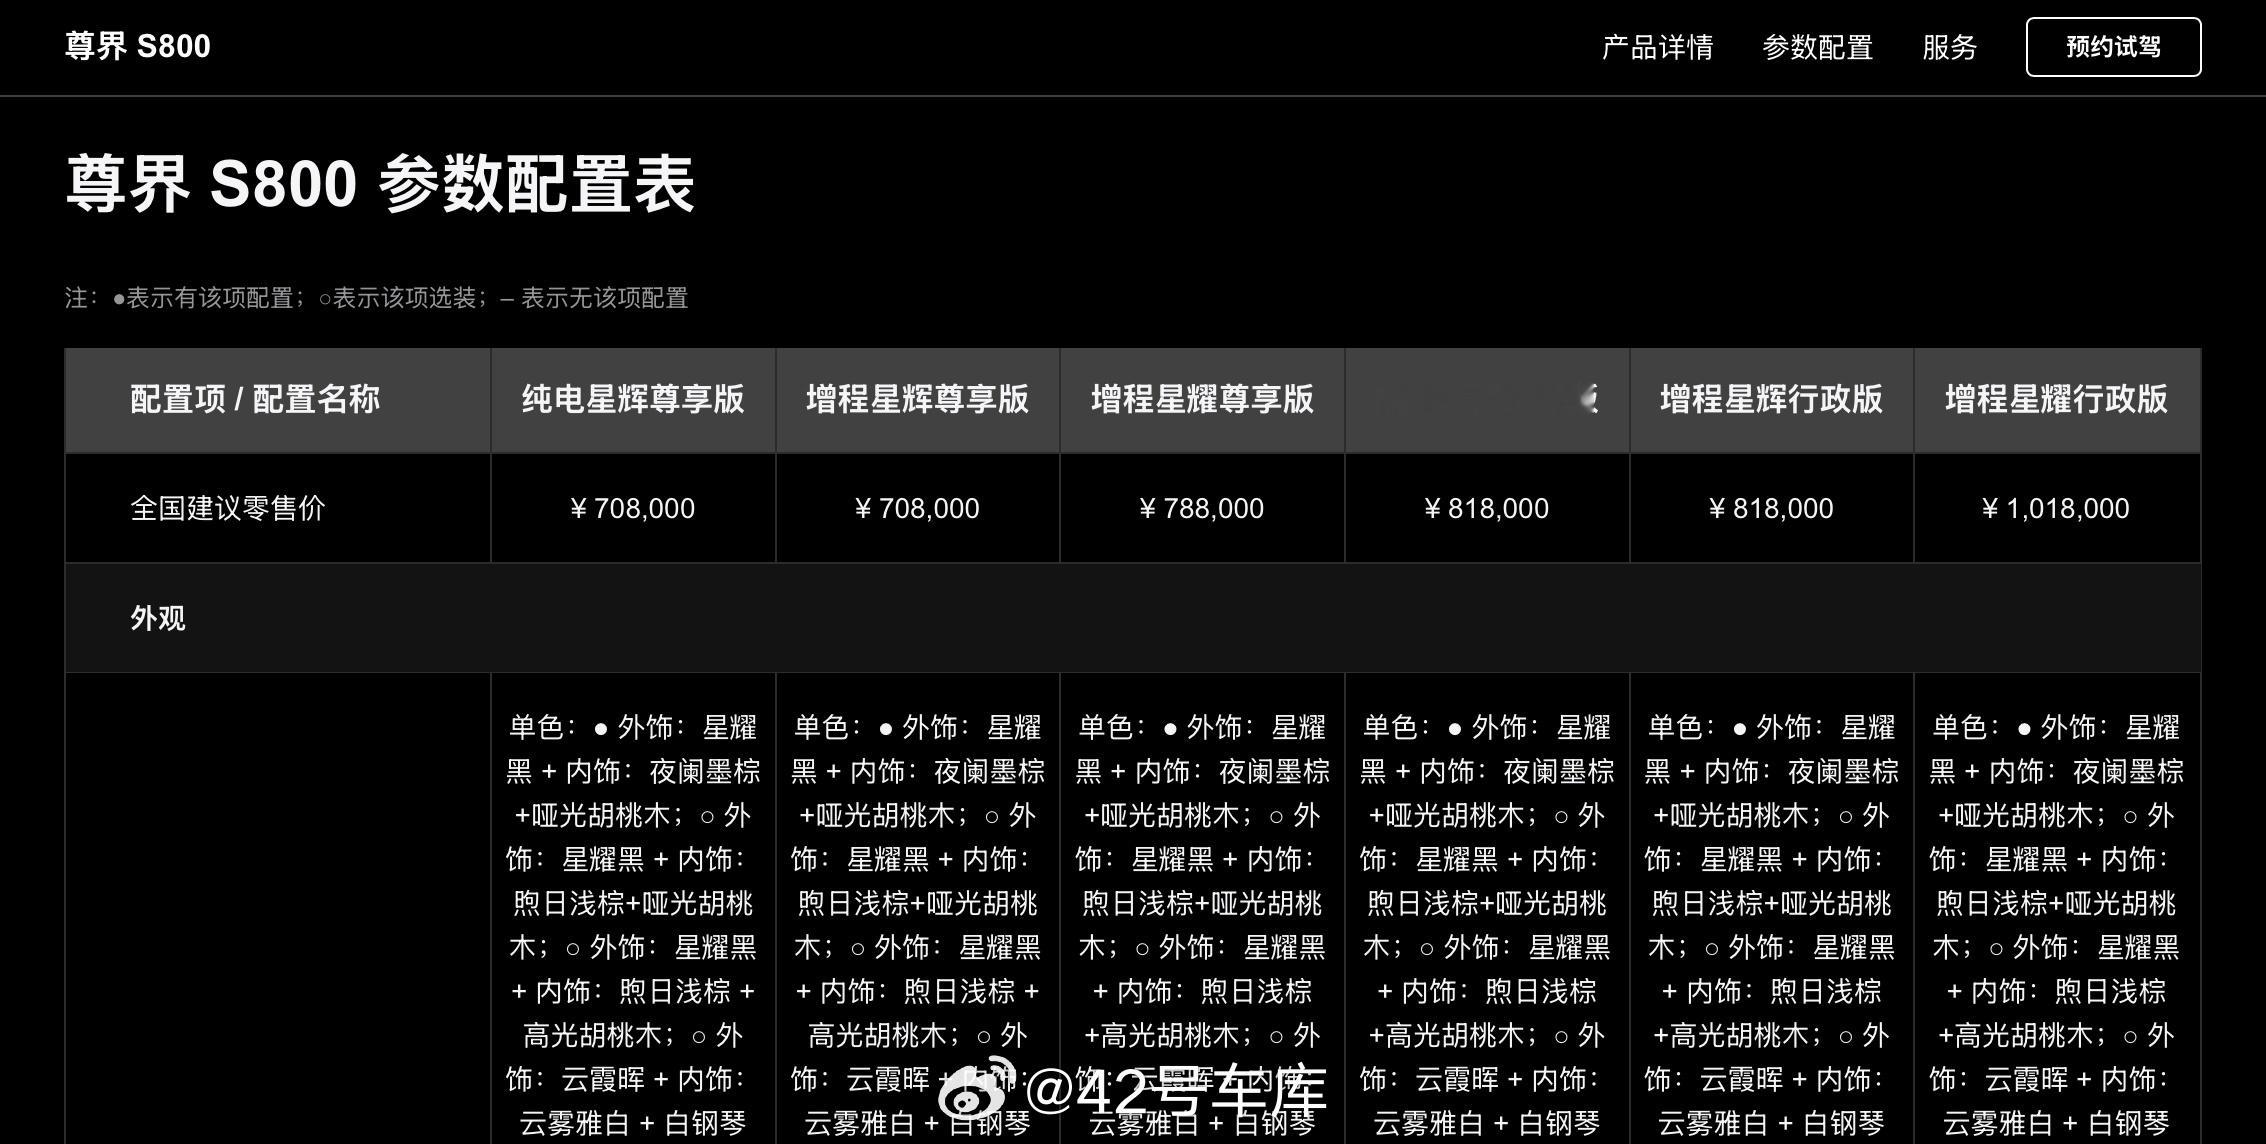Click the legend note starting with 注：●表示有该项配置

point(377,298)
